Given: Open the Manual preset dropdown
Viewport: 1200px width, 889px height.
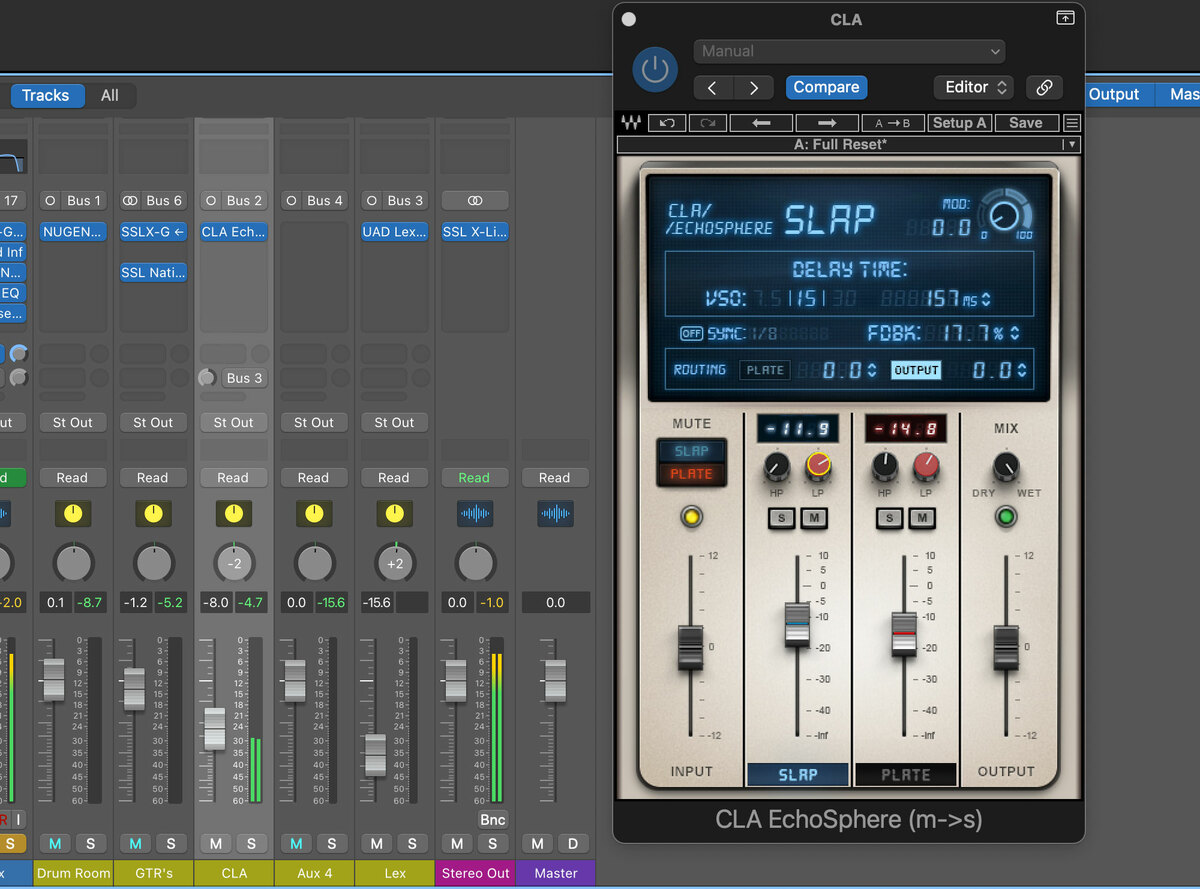Looking at the screenshot, I should coord(849,51).
